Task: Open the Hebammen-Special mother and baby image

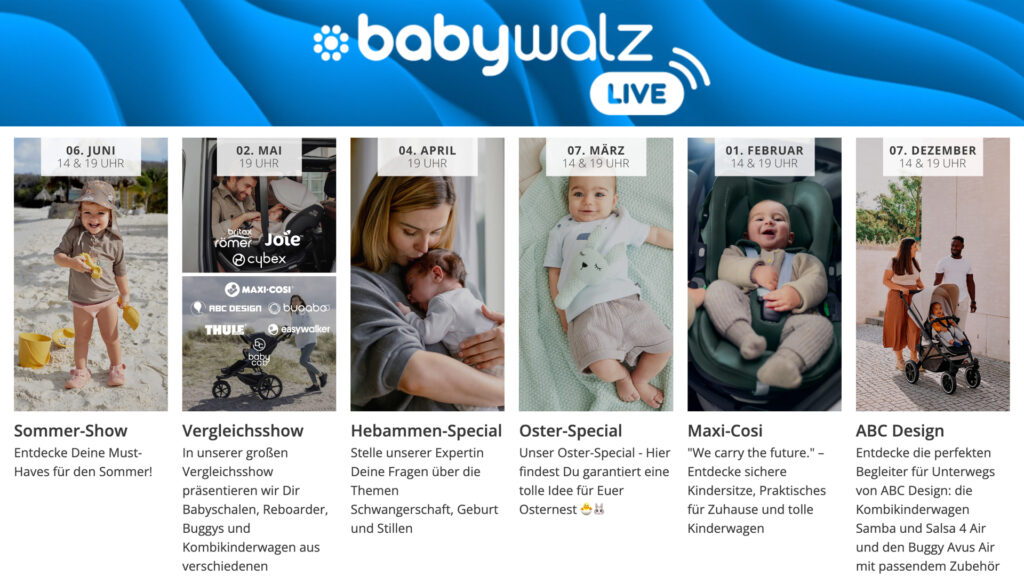Action: coord(427,274)
